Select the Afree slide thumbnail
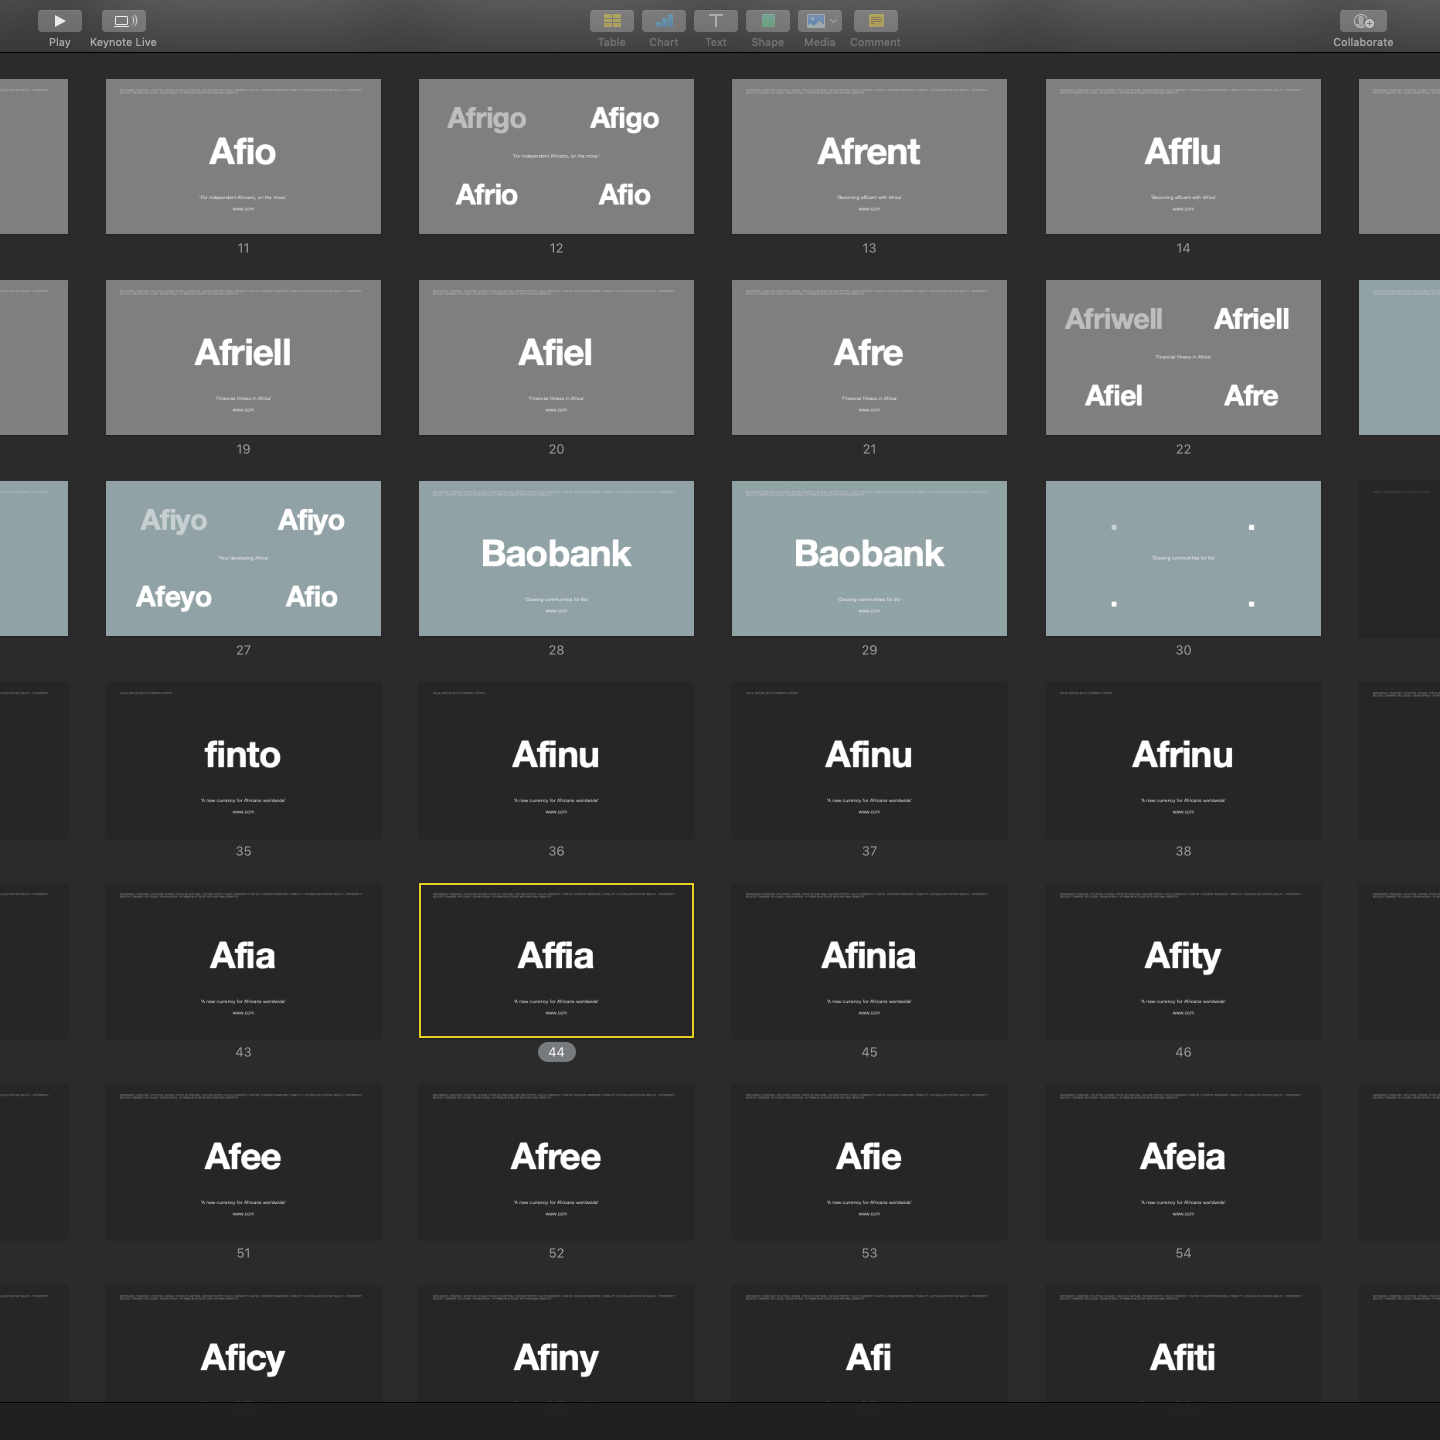 pos(556,1162)
